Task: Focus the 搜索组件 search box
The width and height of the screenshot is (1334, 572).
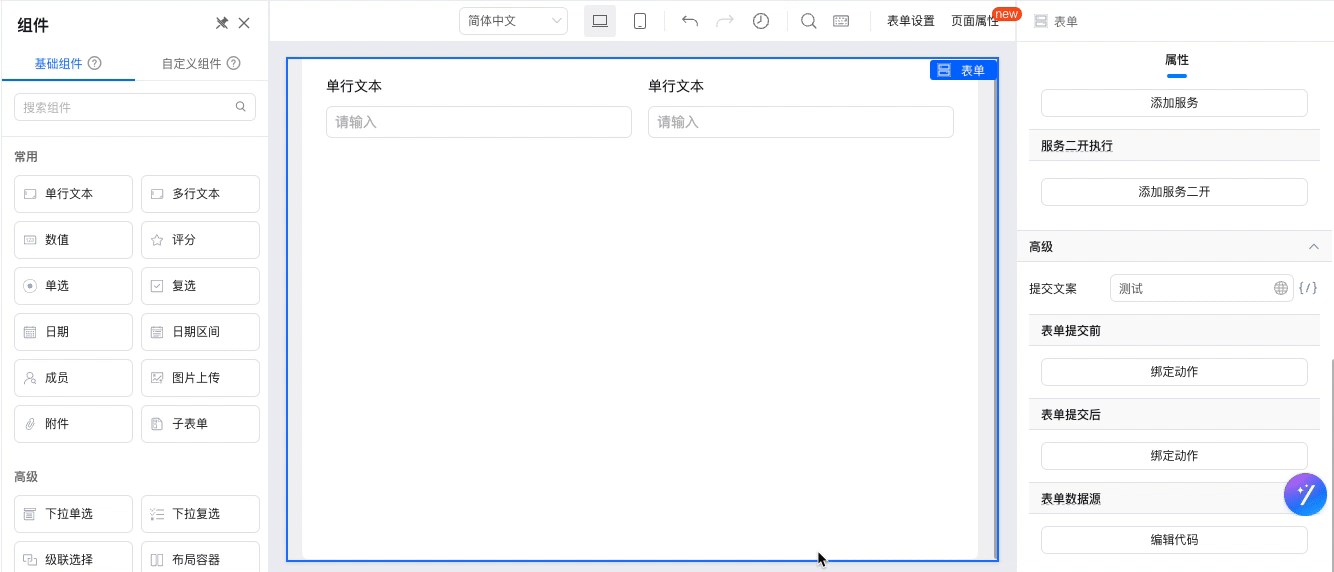Action: point(135,107)
